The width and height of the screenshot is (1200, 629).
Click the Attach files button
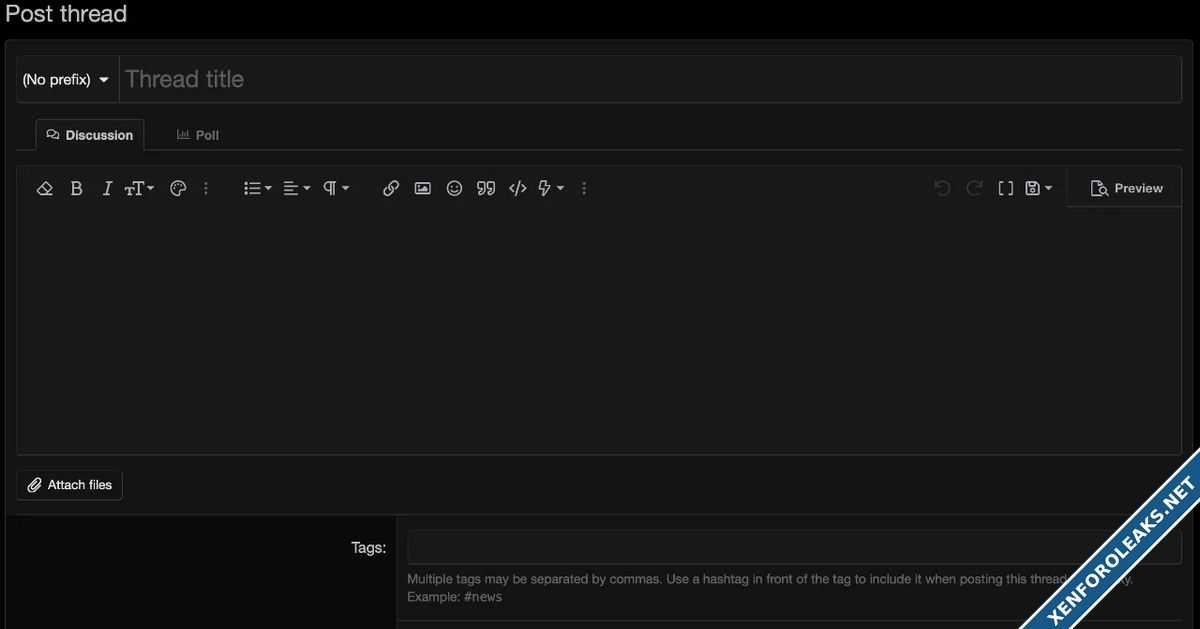tap(70, 485)
